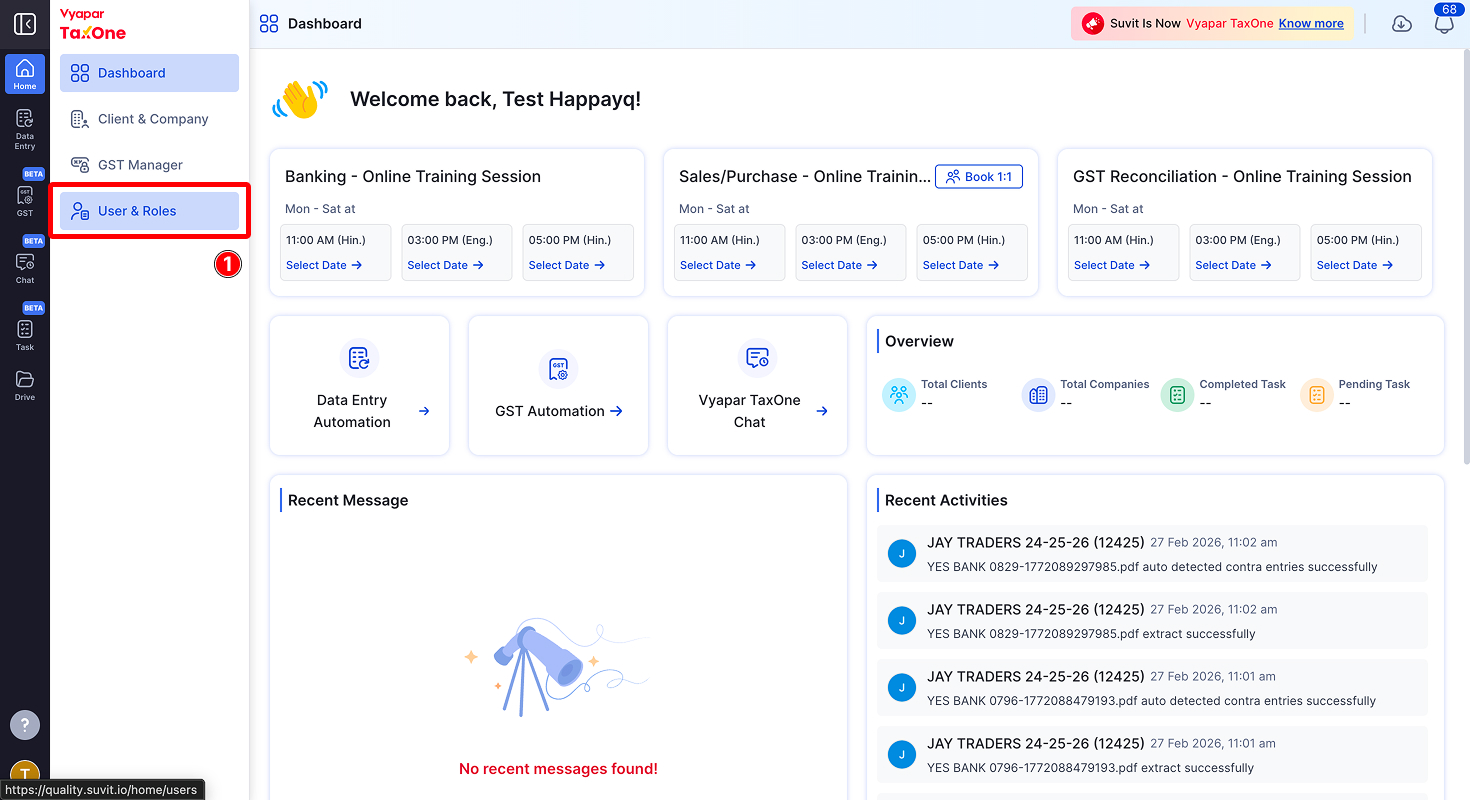This screenshot has height=800, width=1470.
Task: Open the 11:02 am contra entries activity
Action: tap(1152, 554)
